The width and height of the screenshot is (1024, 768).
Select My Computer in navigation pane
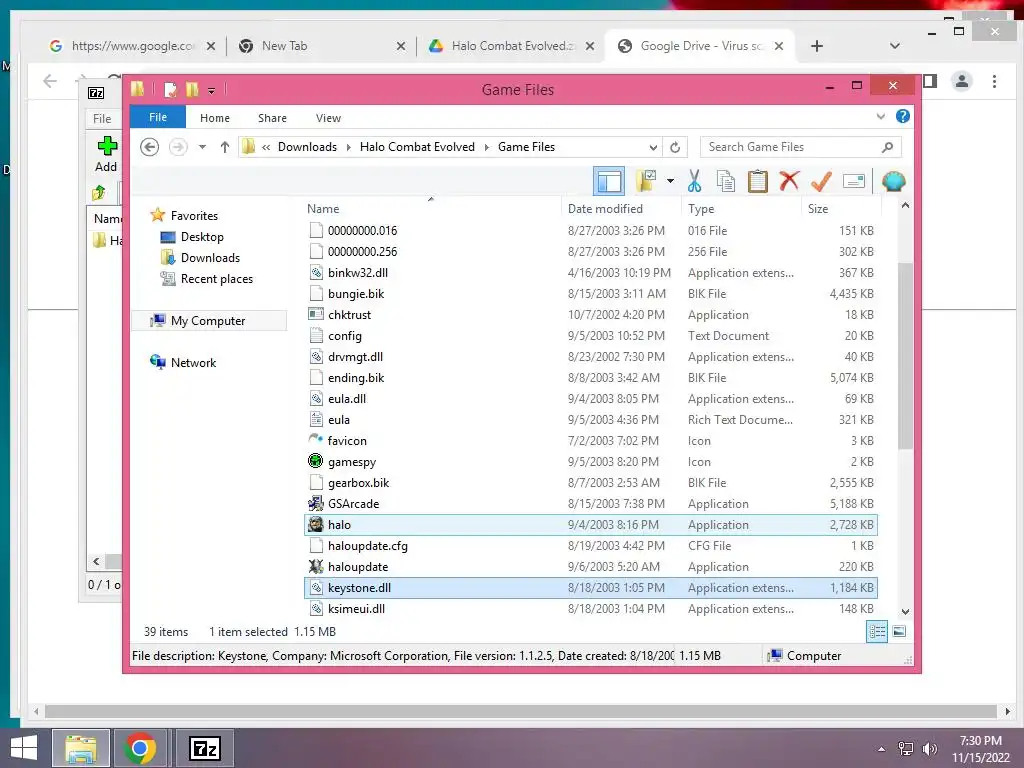coord(208,321)
